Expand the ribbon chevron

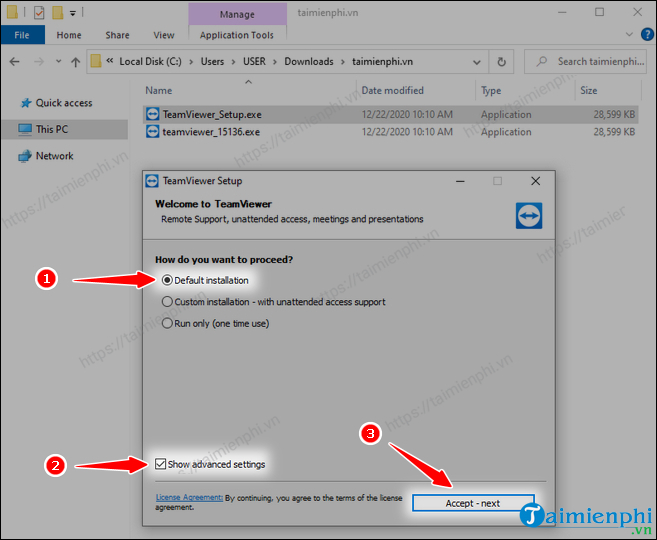pos(629,34)
